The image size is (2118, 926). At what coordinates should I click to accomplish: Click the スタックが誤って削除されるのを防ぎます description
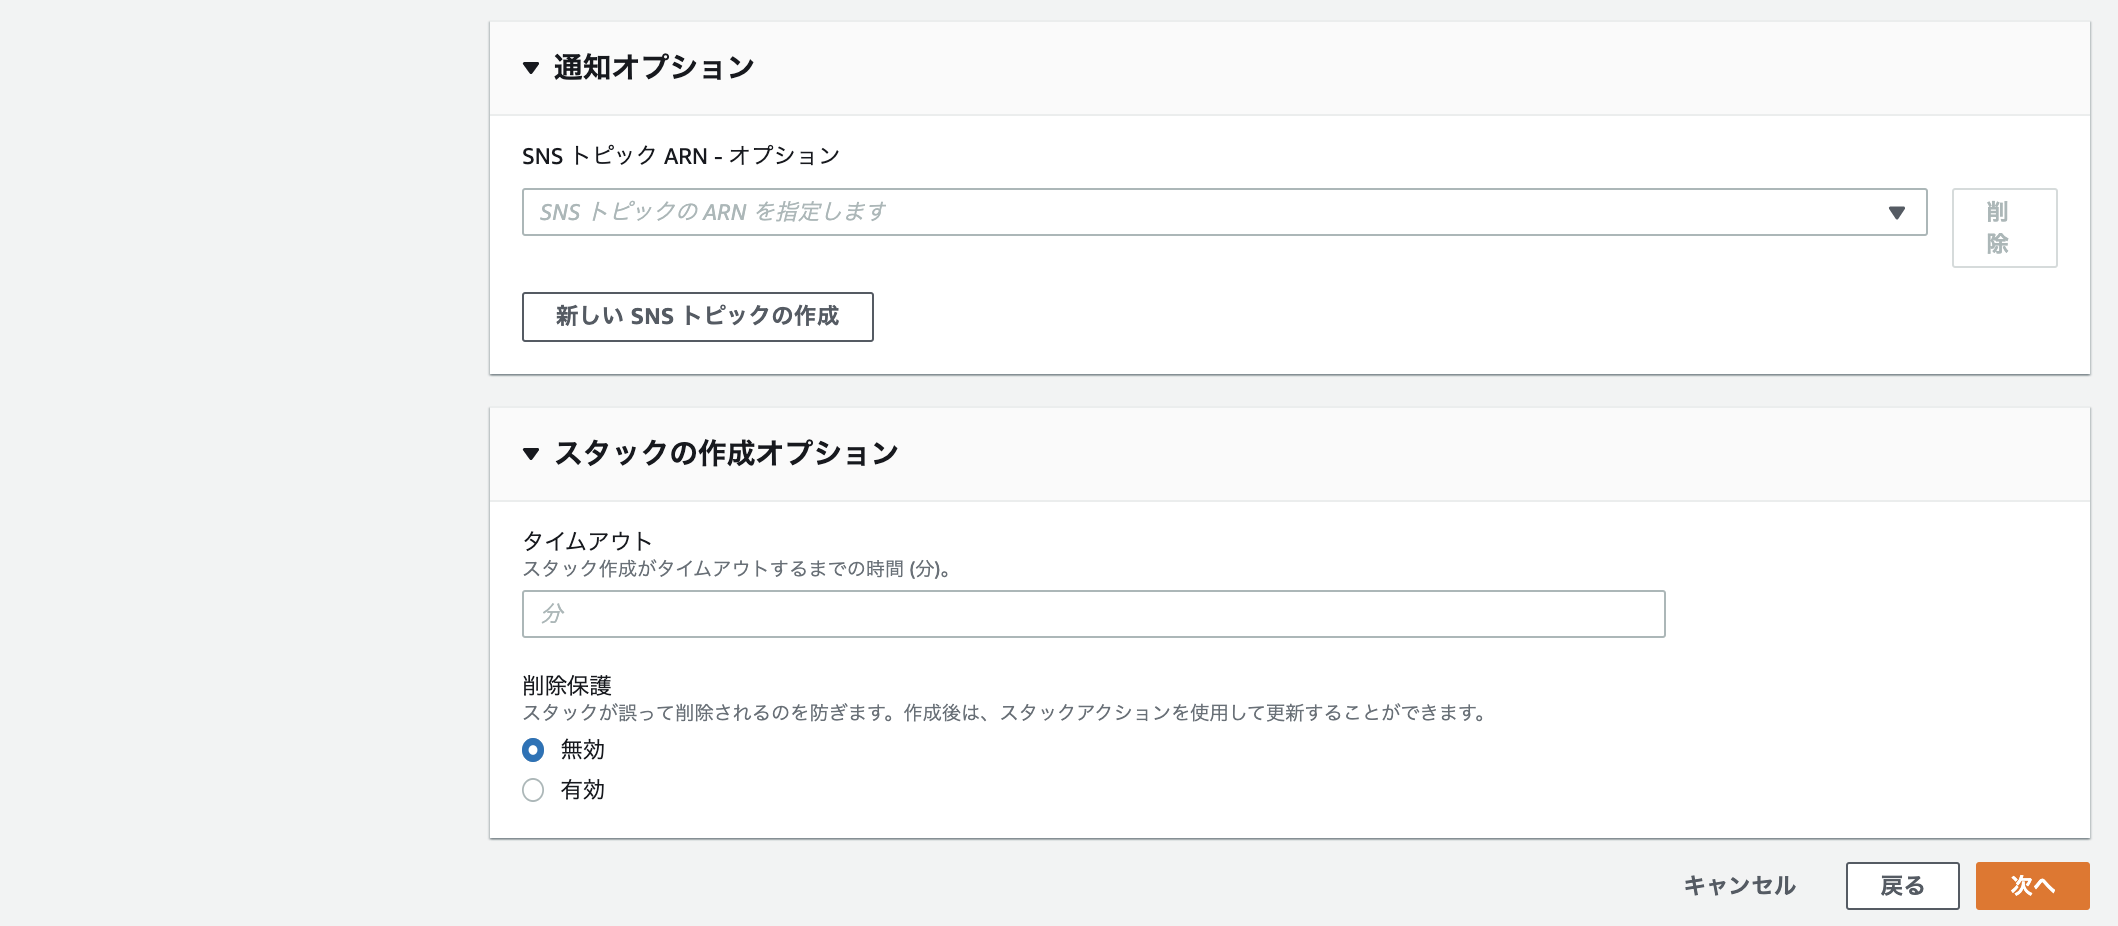[1006, 713]
